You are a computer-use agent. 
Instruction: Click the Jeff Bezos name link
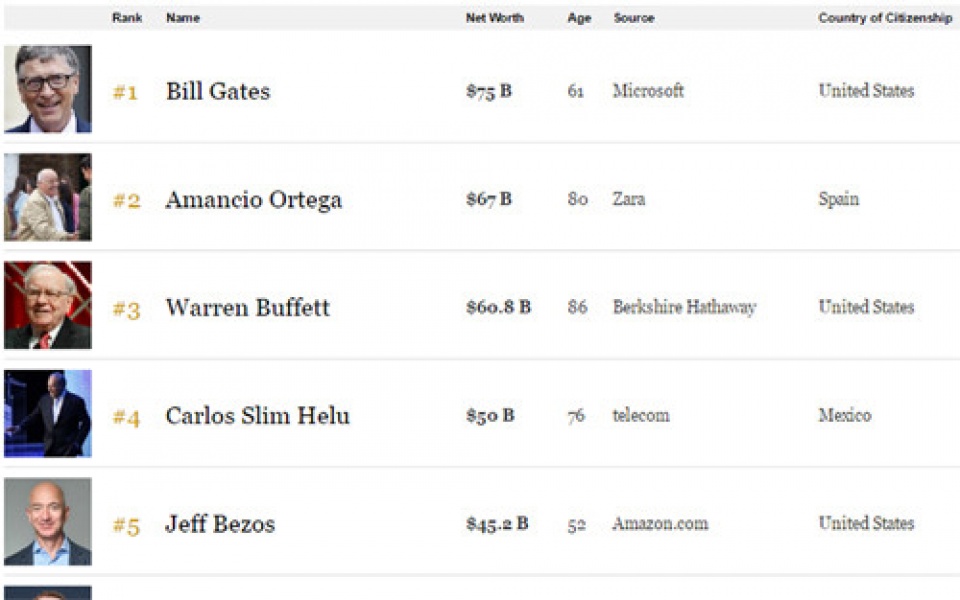[220, 524]
